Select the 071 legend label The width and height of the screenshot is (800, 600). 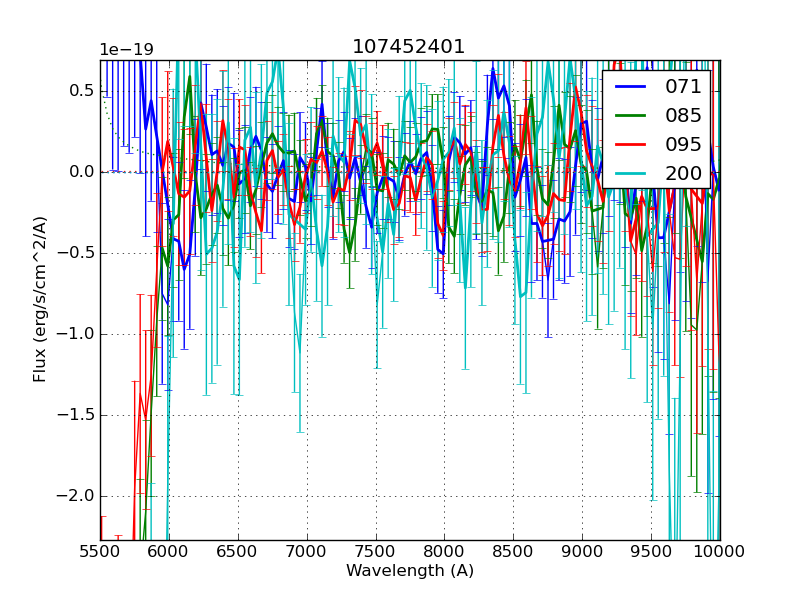click(x=683, y=86)
